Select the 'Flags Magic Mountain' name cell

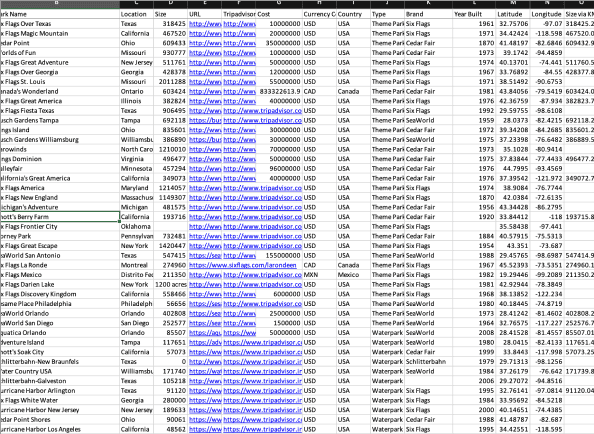click(59, 33)
